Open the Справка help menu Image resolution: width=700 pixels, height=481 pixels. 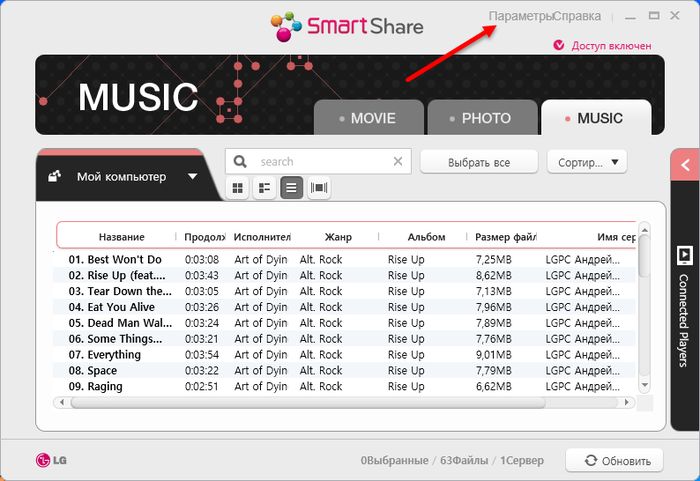click(x=577, y=16)
